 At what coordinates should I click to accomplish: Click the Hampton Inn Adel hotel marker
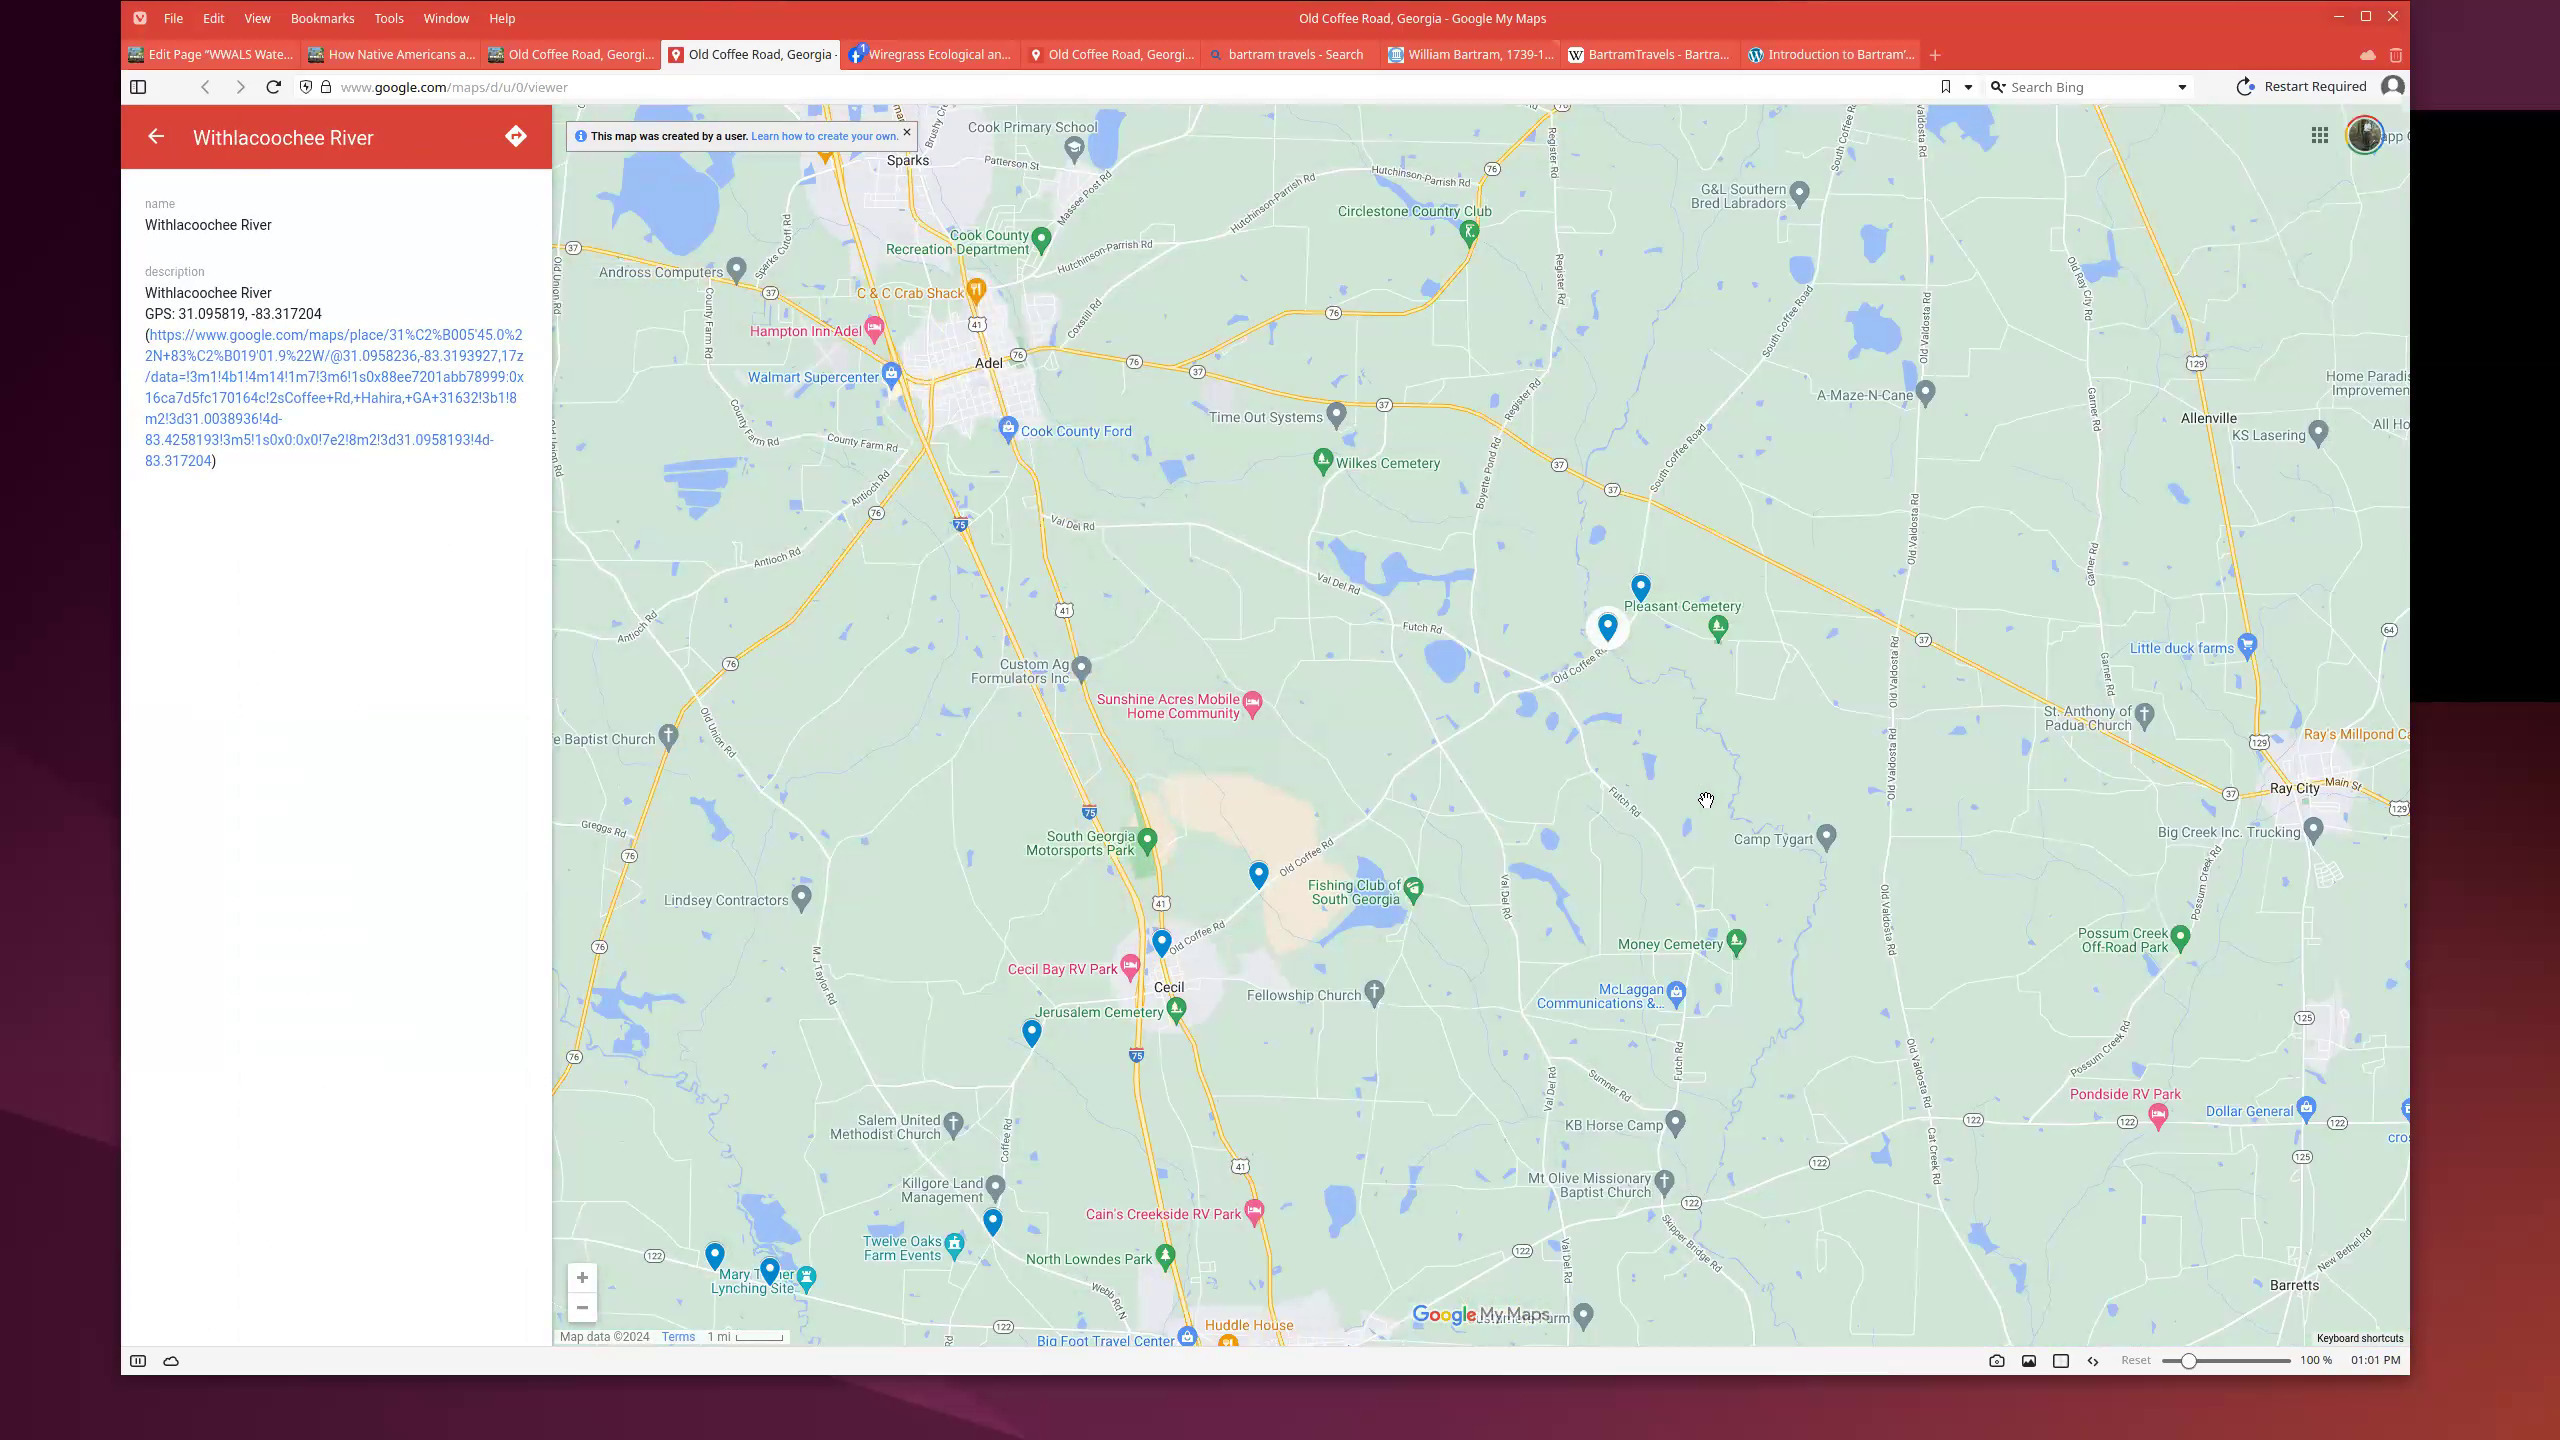pyautogui.click(x=875, y=328)
